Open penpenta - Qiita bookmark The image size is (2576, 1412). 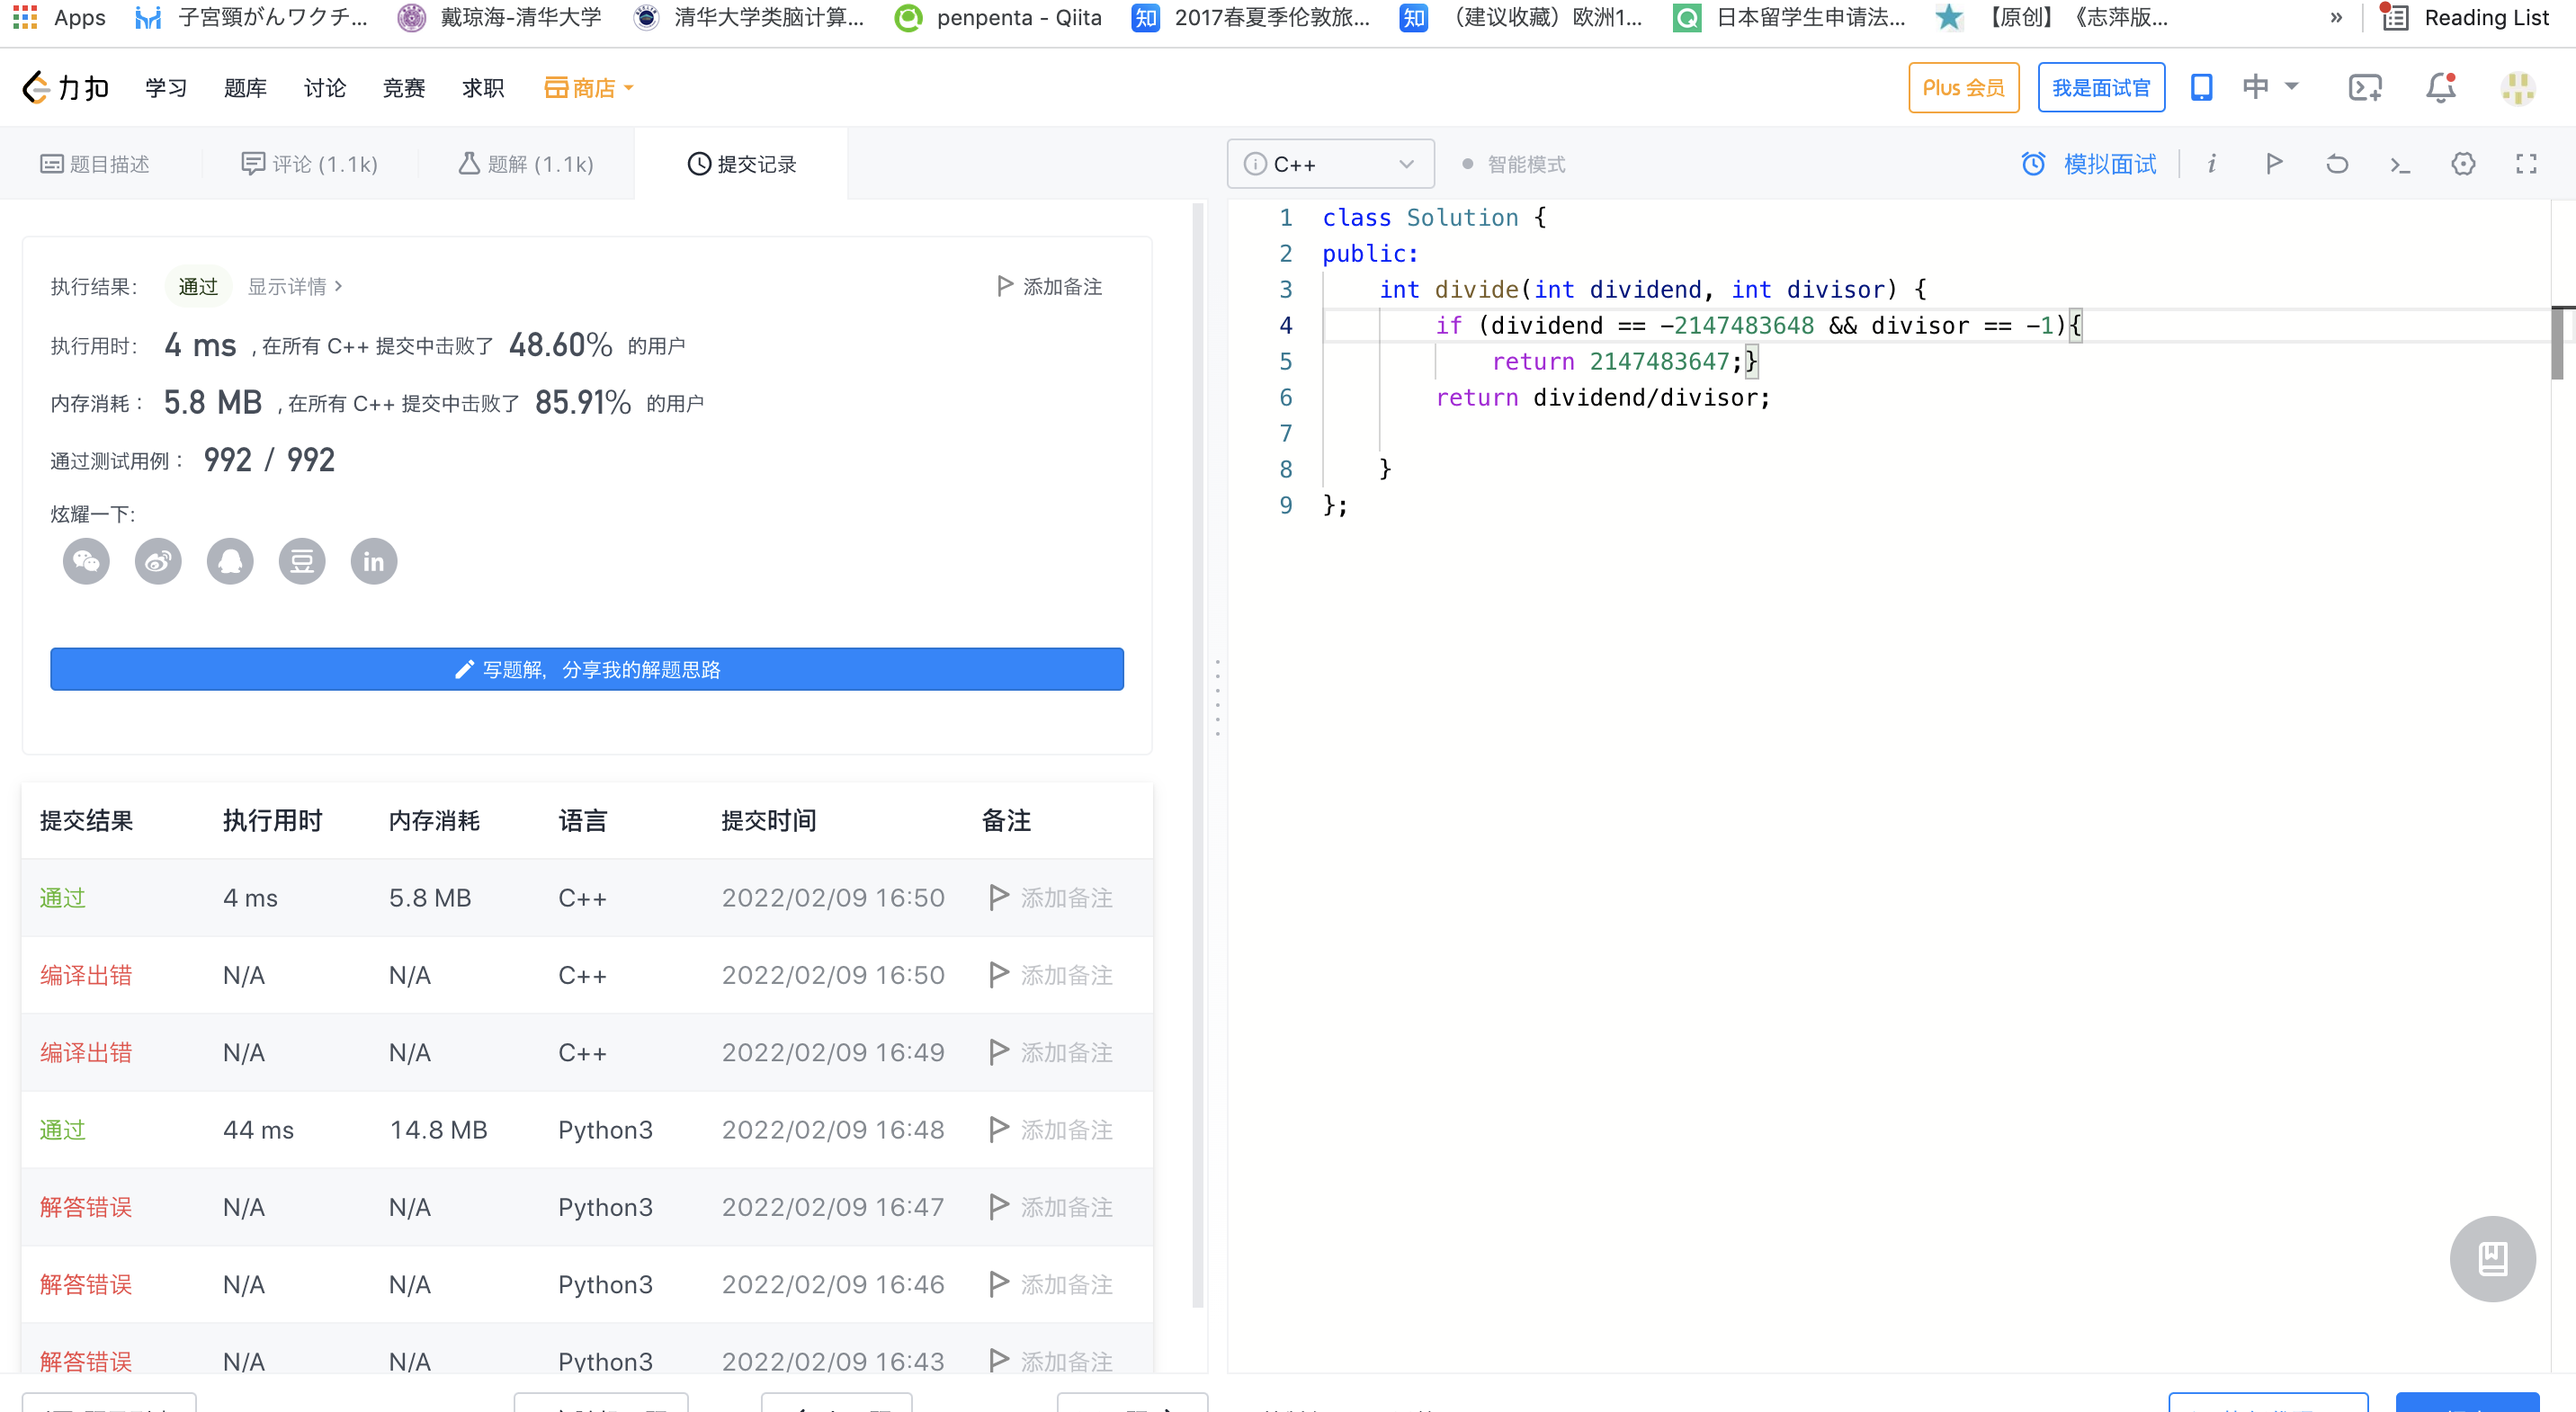[x=998, y=17]
